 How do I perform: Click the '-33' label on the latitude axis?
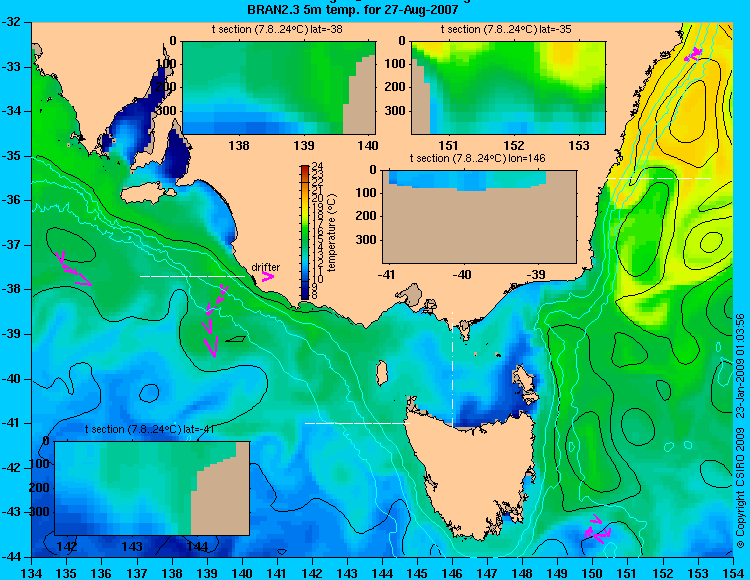click(10, 66)
